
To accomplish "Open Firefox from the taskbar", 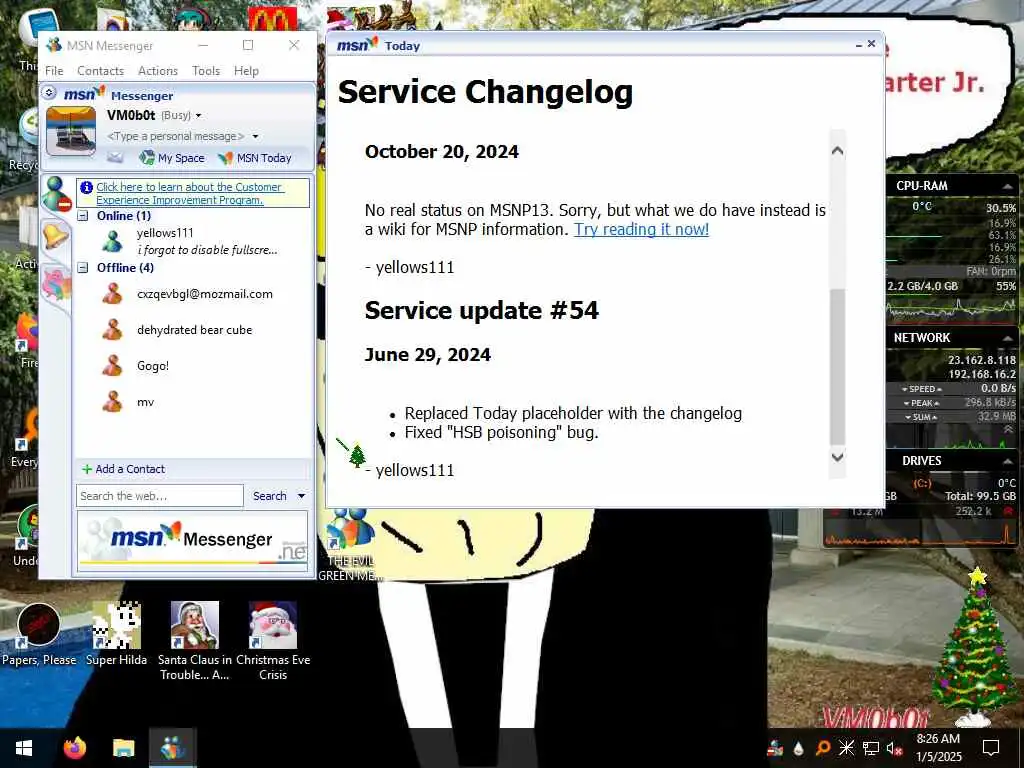I will [74, 748].
